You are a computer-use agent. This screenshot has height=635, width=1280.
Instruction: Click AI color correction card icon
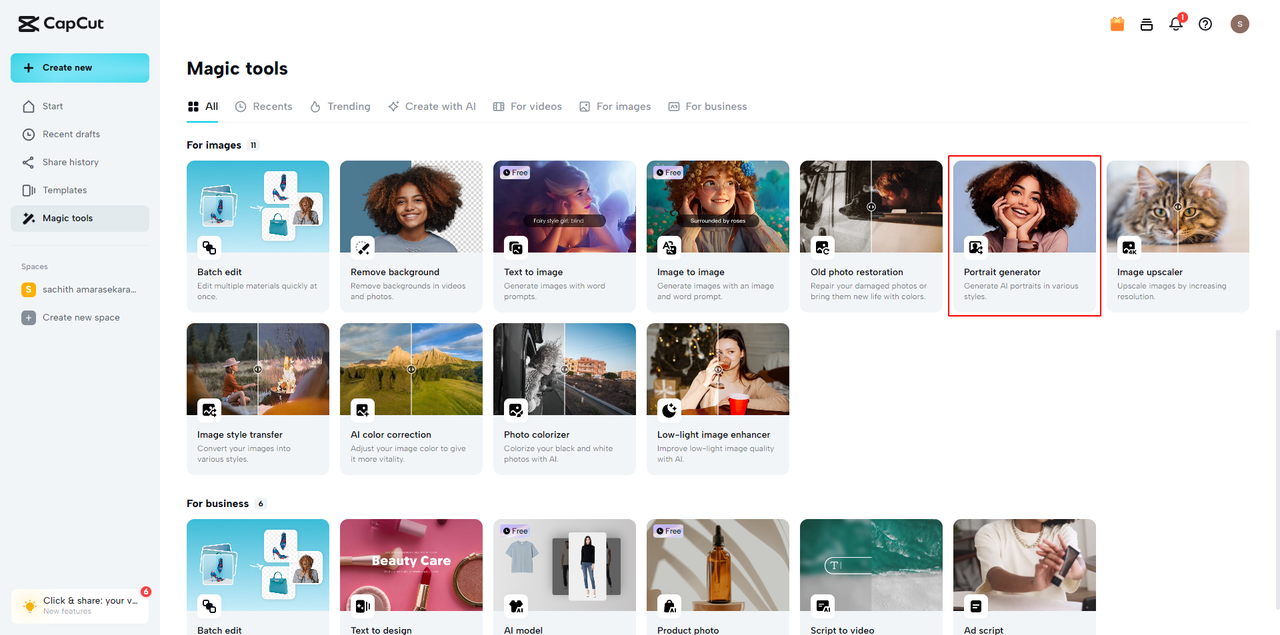point(363,410)
